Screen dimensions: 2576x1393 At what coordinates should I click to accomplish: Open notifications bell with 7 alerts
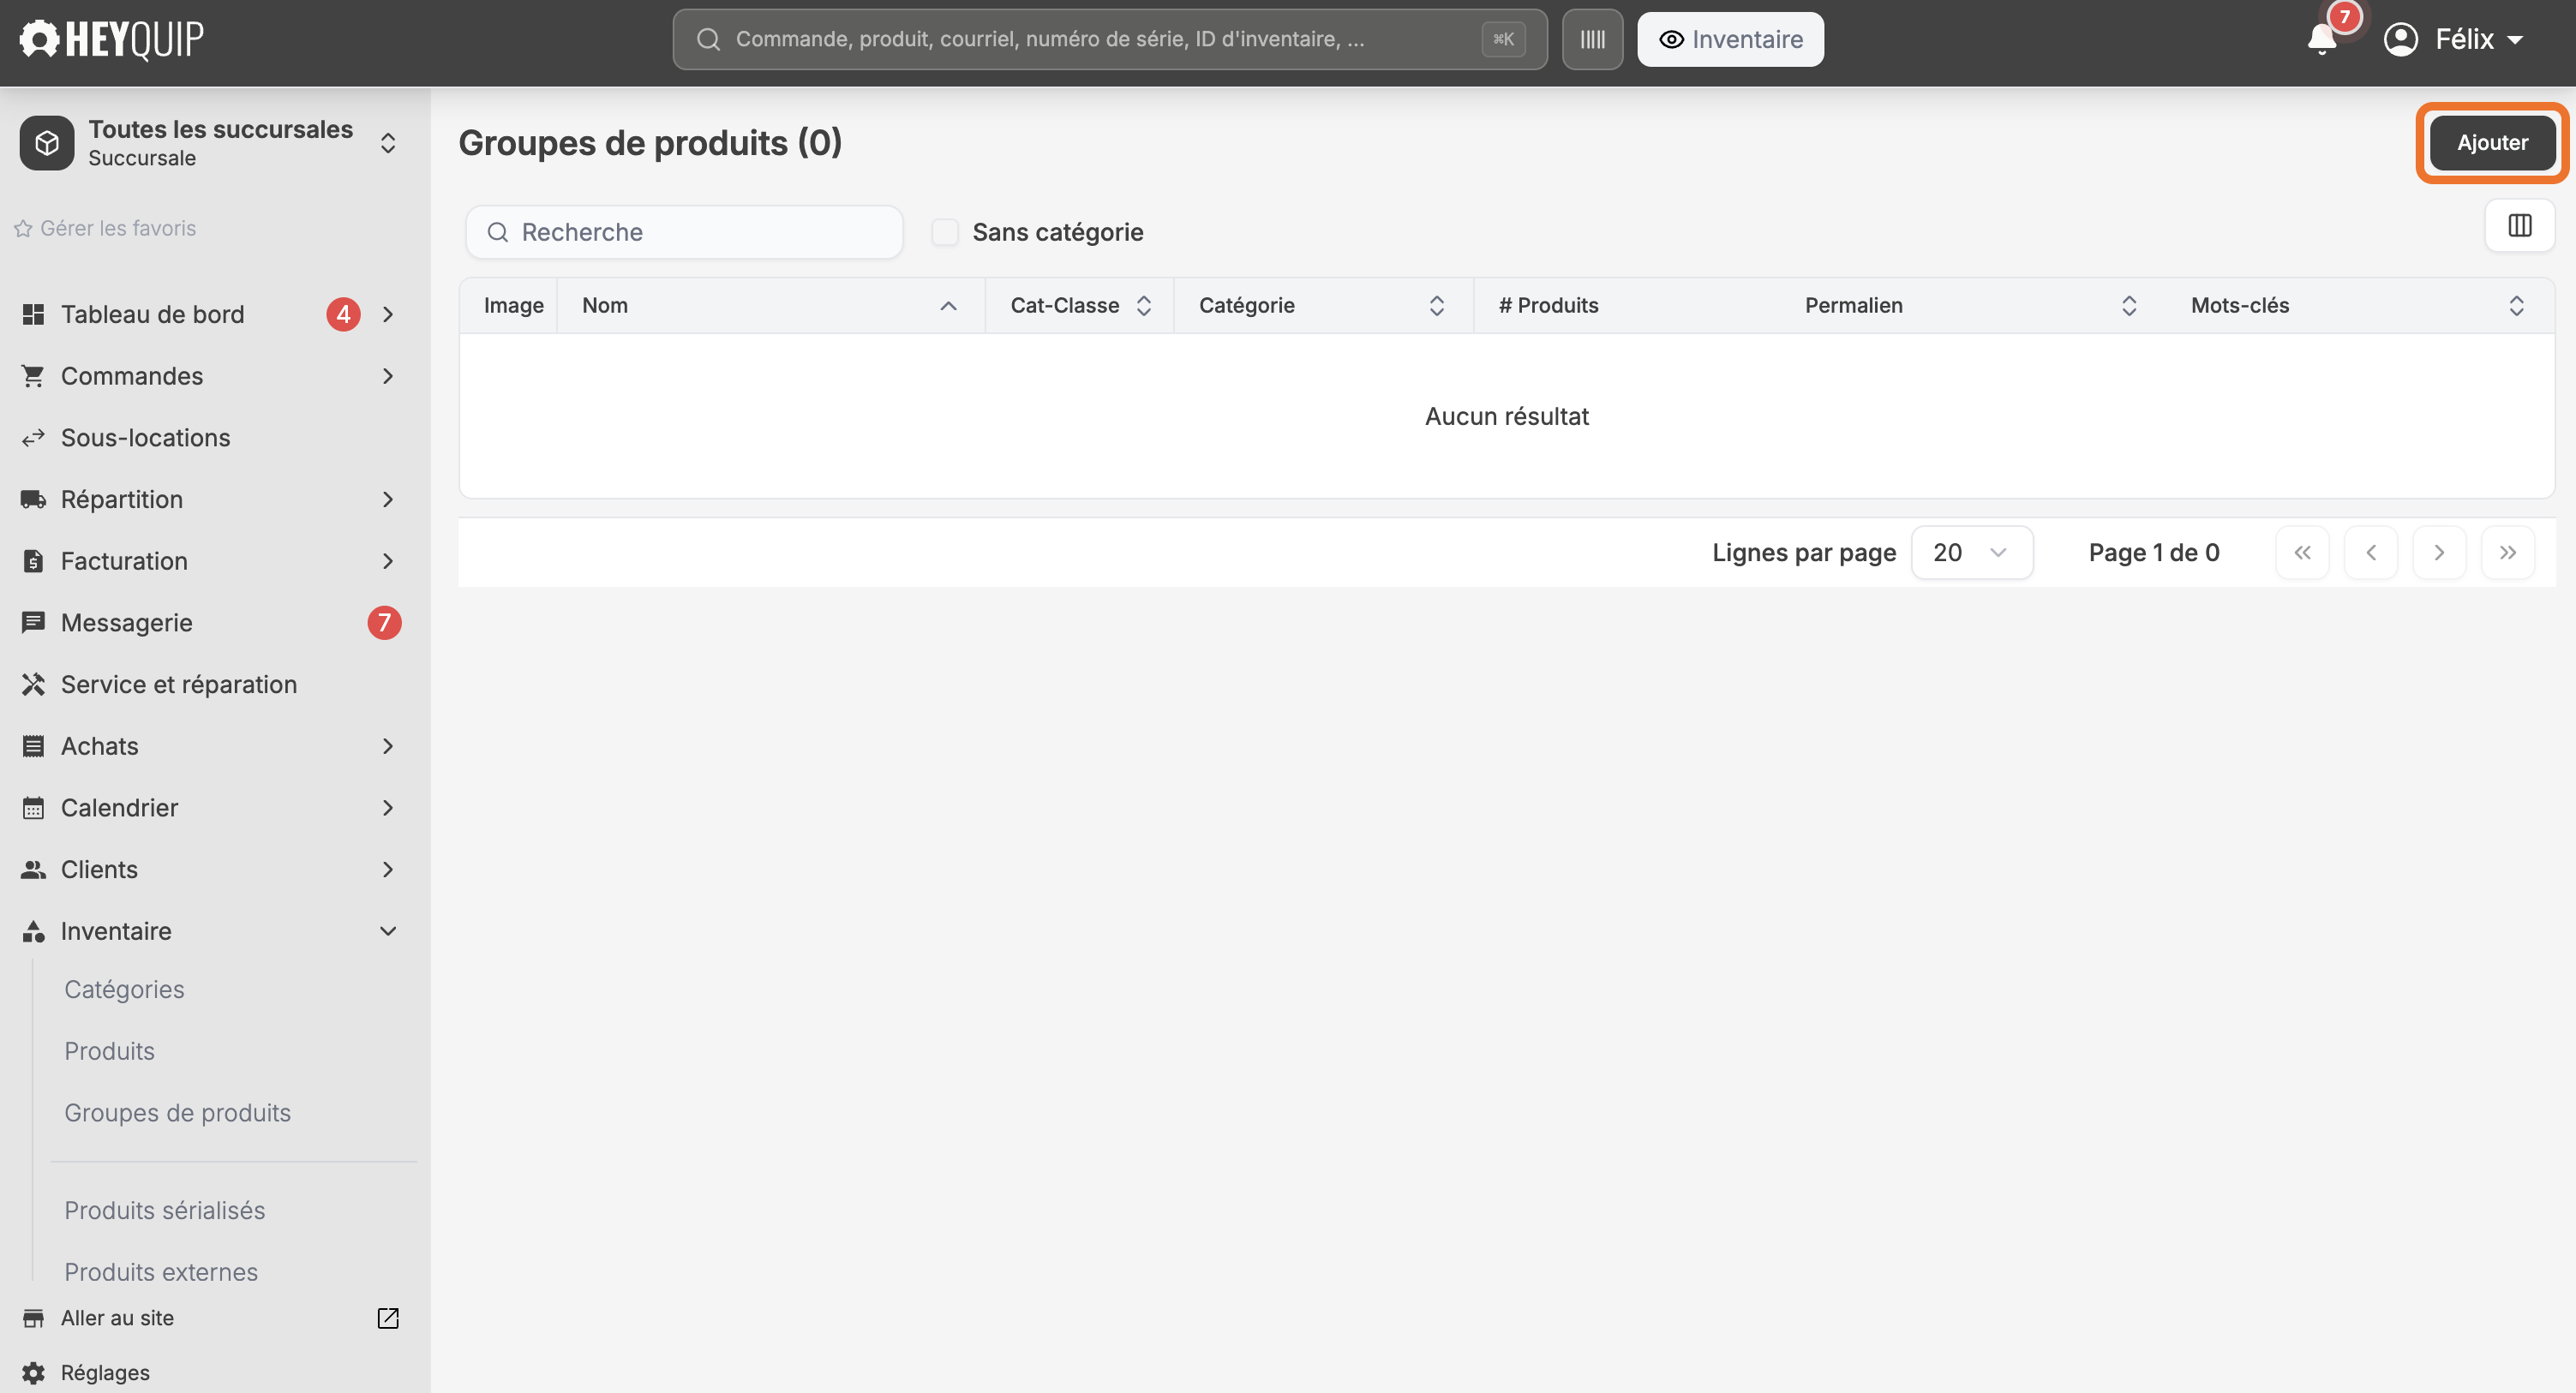[2321, 40]
